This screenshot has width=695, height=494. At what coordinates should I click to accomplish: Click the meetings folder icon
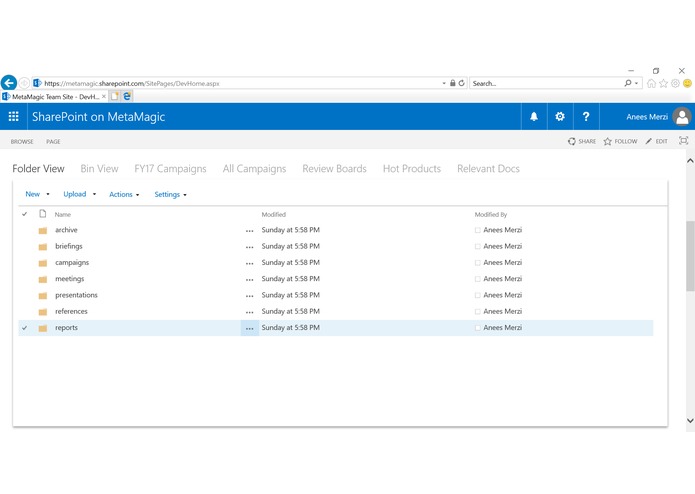pos(43,280)
